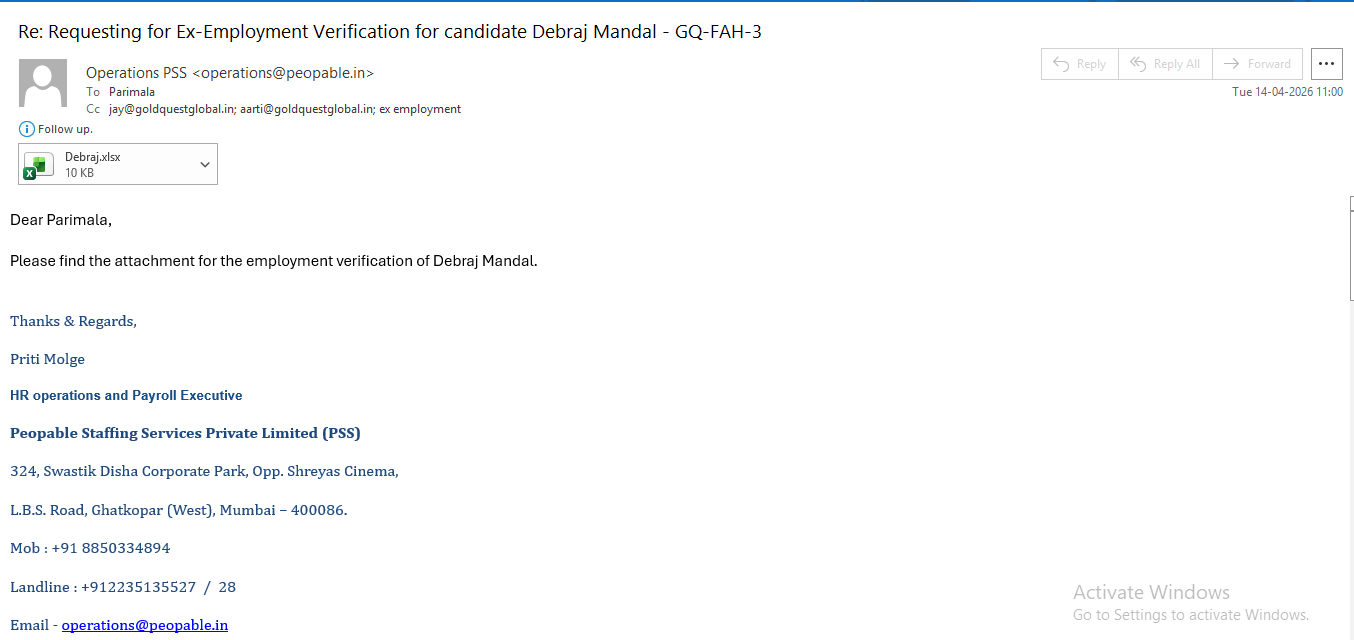Click the sender's profile avatar picture
Image resolution: width=1354 pixels, height=640 pixels.
tap(43, 83)
